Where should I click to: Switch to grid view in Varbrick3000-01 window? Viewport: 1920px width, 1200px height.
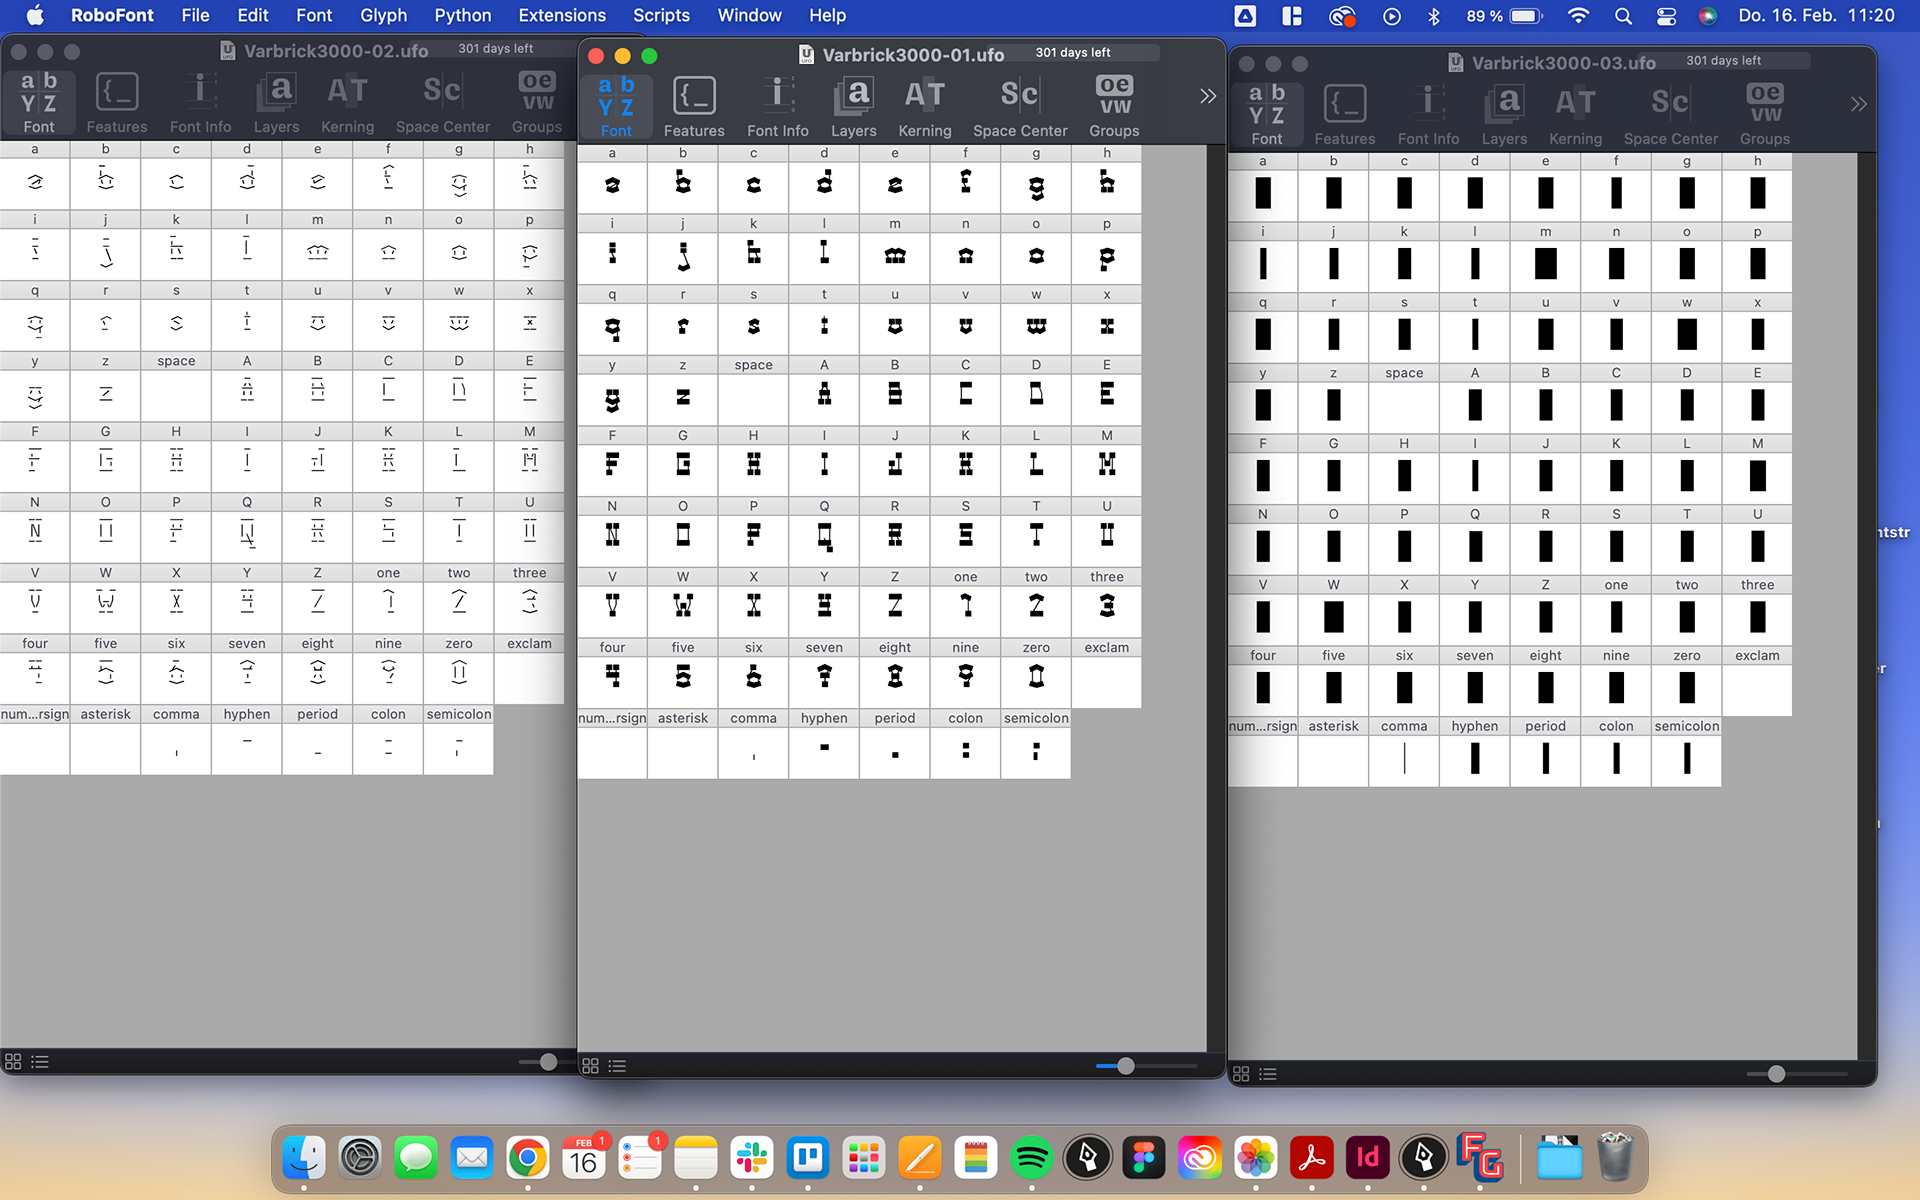pos(590,1066)
